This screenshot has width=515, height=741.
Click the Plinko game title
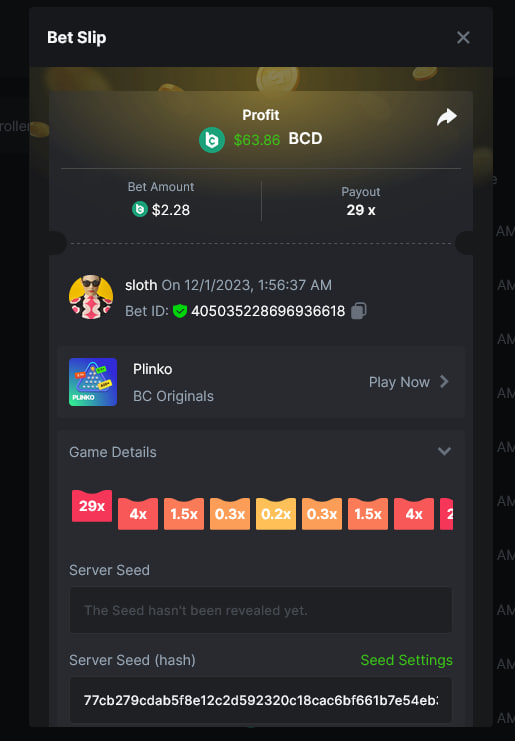click(x=153, y=369)
